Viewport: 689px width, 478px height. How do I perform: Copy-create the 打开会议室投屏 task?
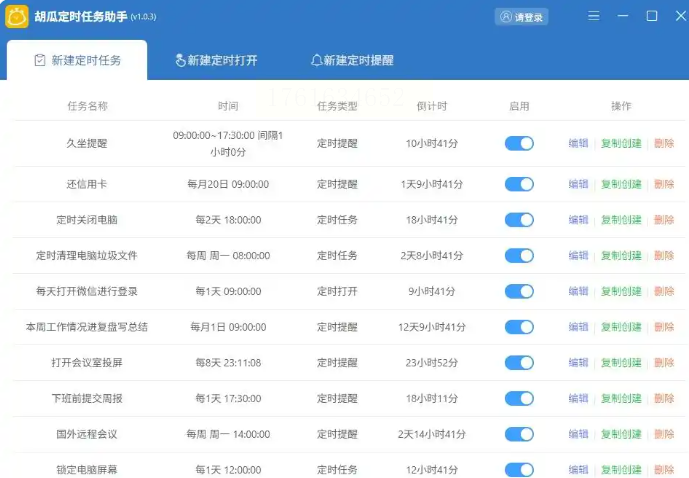tap(621, 362)
